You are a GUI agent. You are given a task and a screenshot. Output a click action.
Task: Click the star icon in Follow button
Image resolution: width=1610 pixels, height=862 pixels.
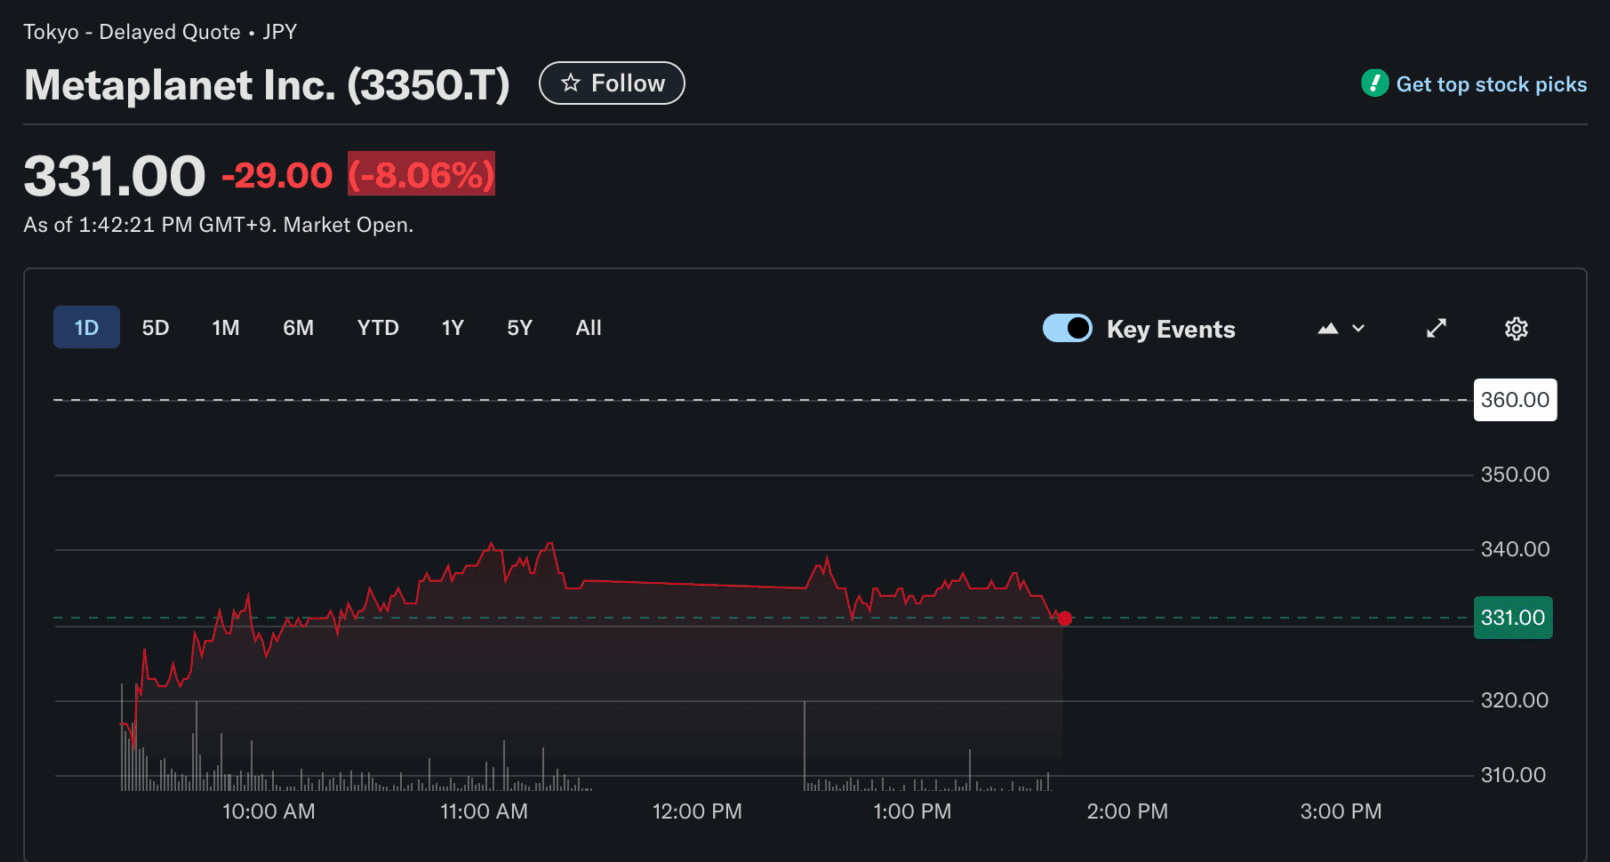[570, 83]
